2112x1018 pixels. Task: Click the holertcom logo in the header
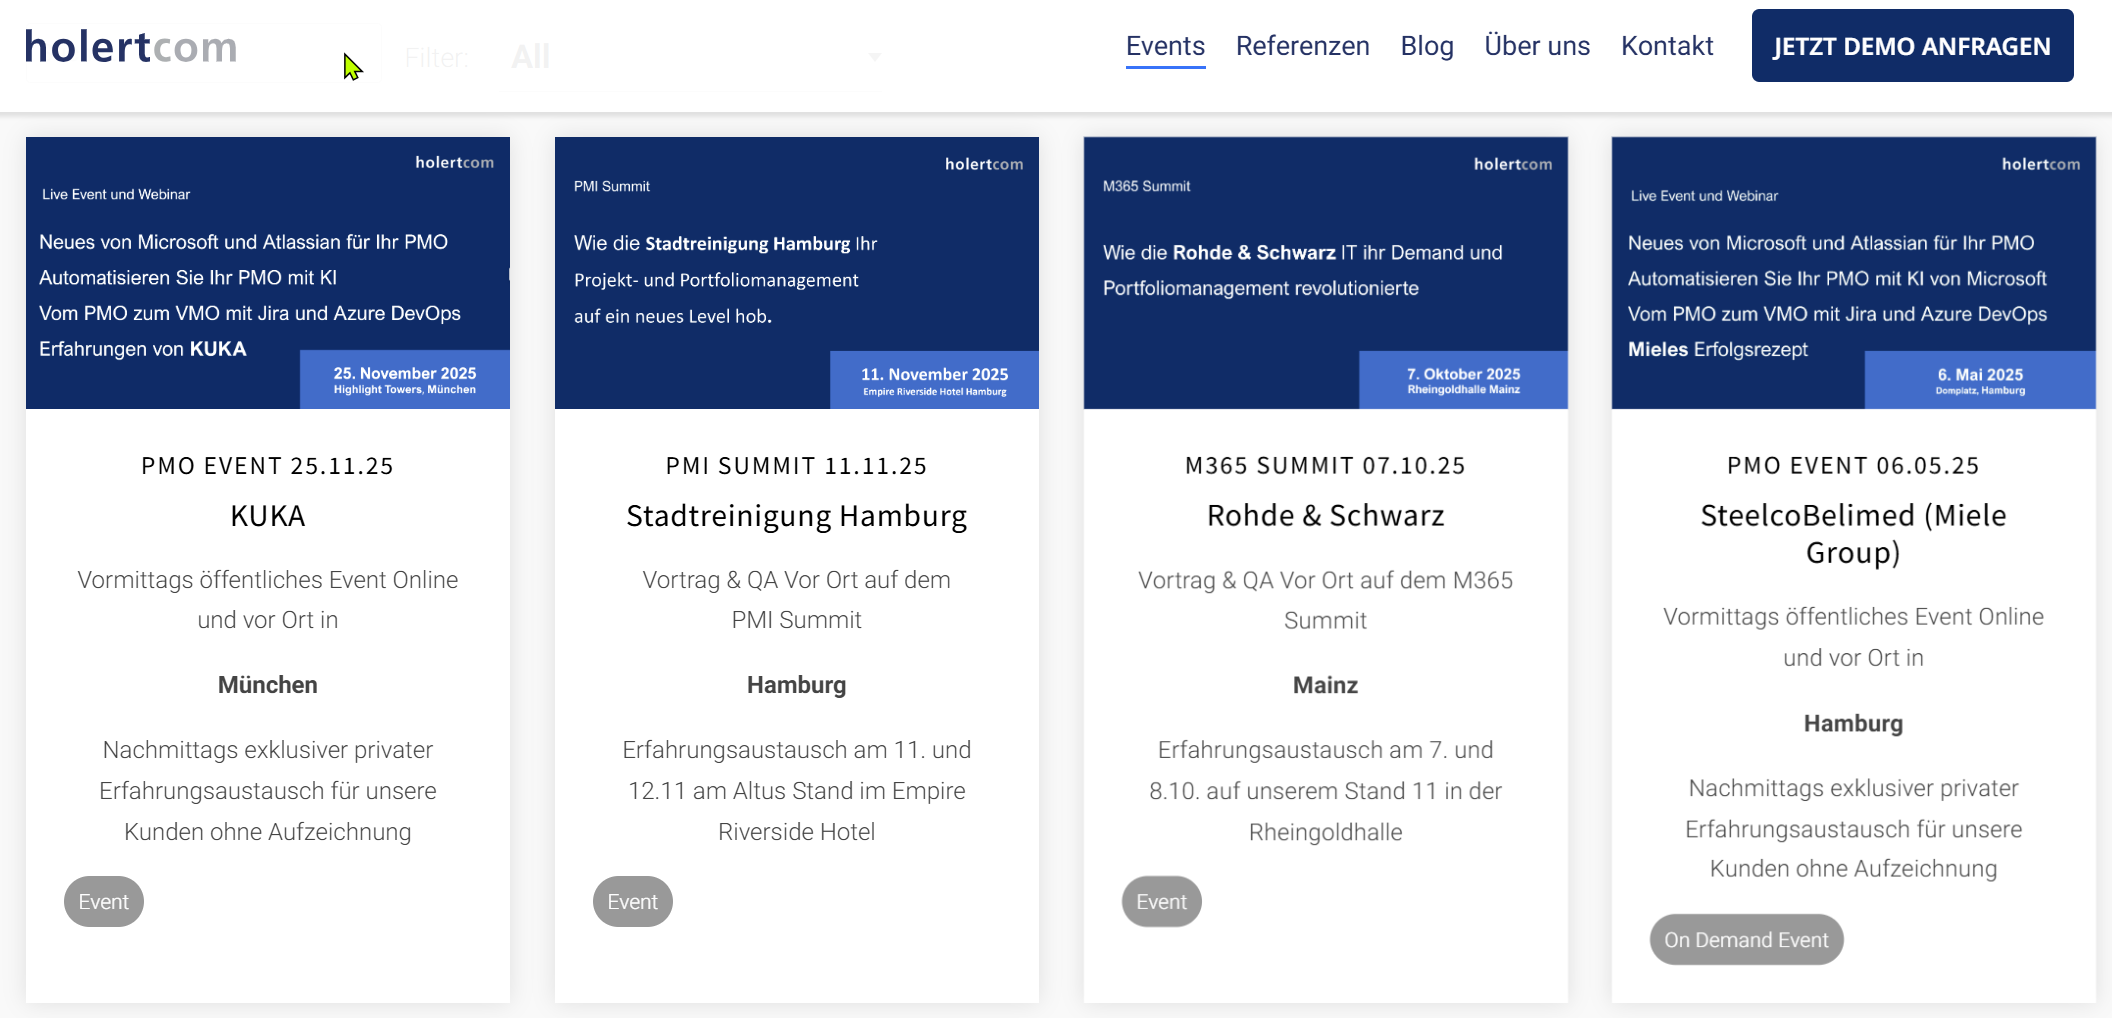pos(131,47)
